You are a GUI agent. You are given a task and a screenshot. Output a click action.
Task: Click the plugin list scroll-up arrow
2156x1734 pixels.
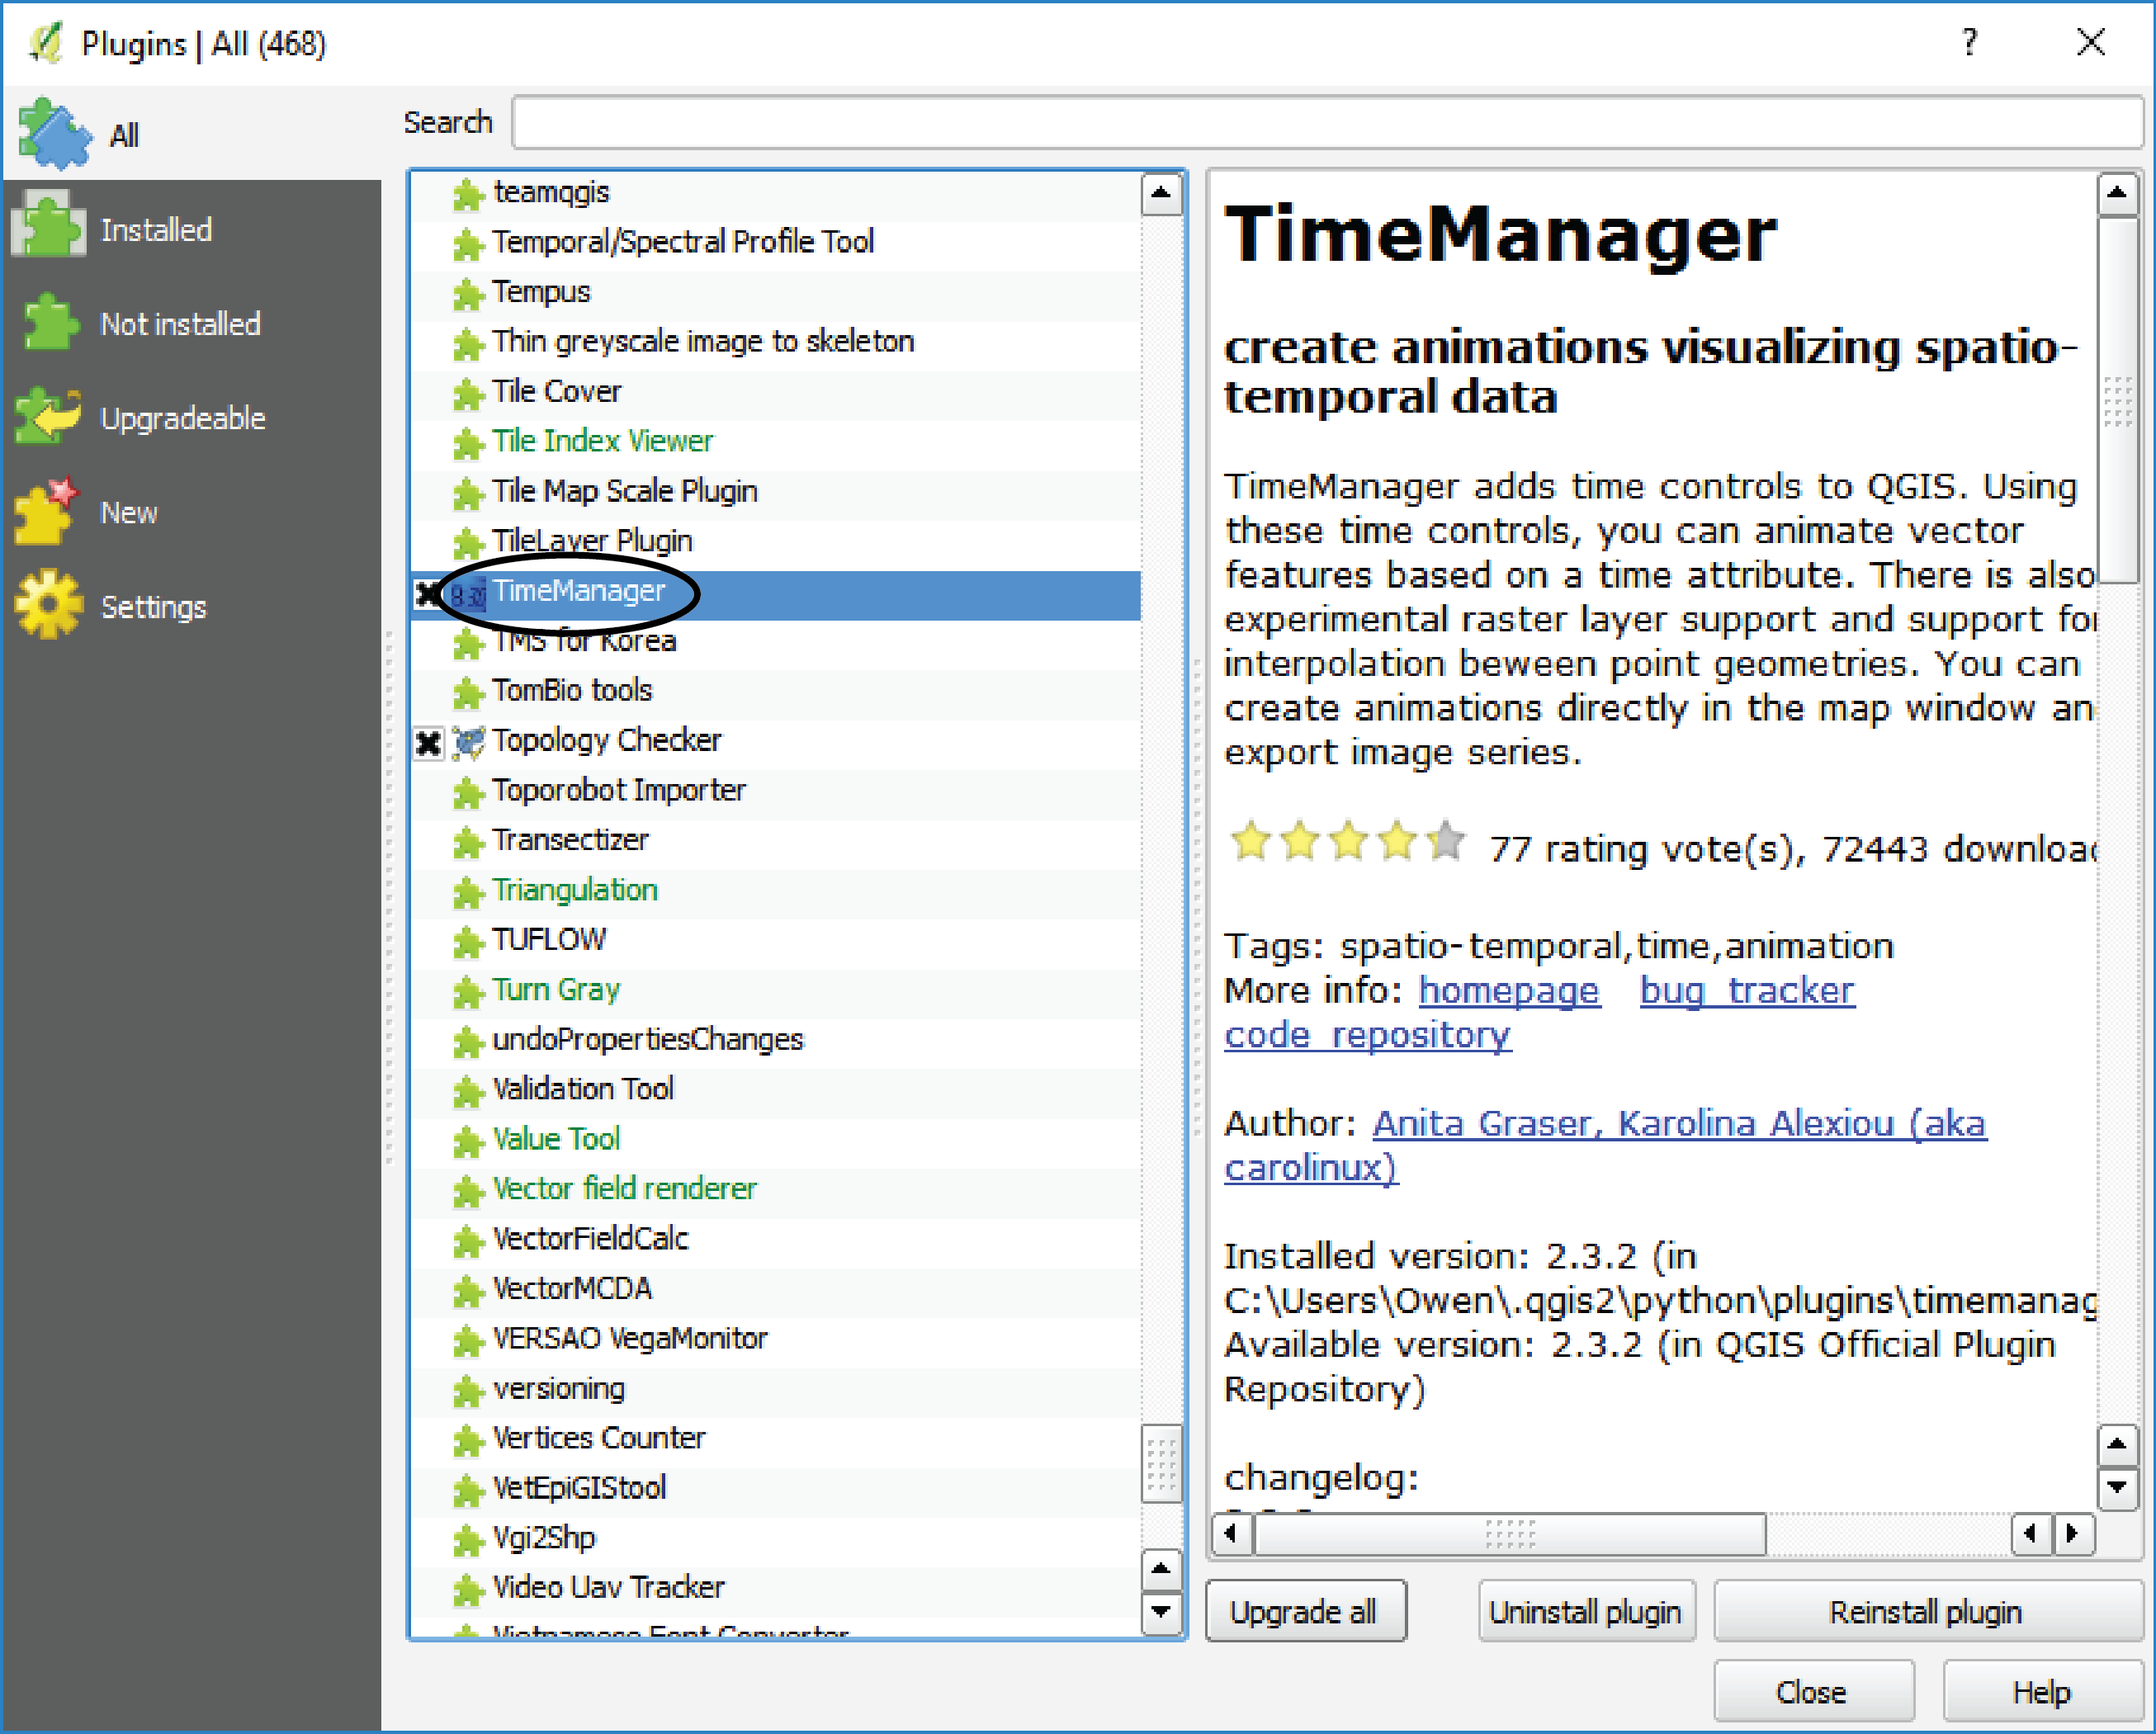tap(1161, 193)
